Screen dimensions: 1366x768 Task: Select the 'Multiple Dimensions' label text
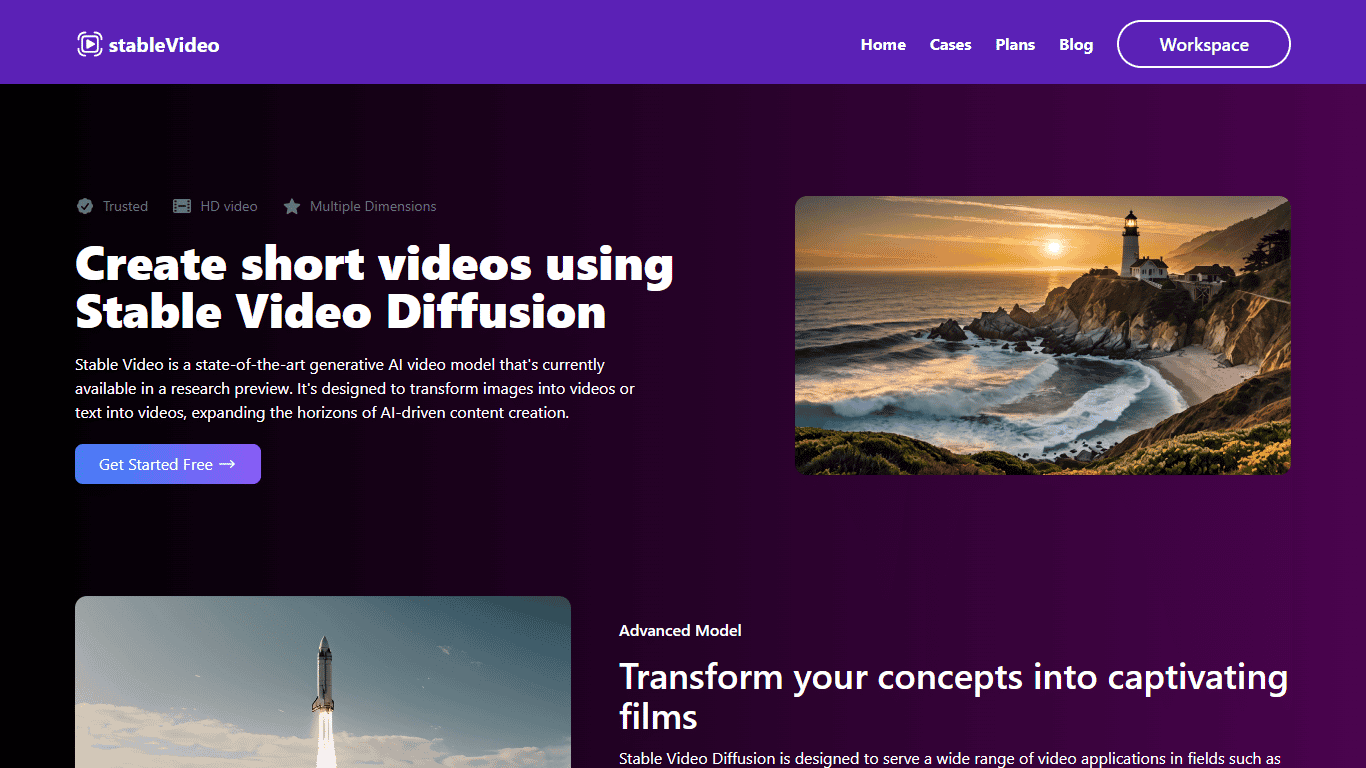point(373,206)
